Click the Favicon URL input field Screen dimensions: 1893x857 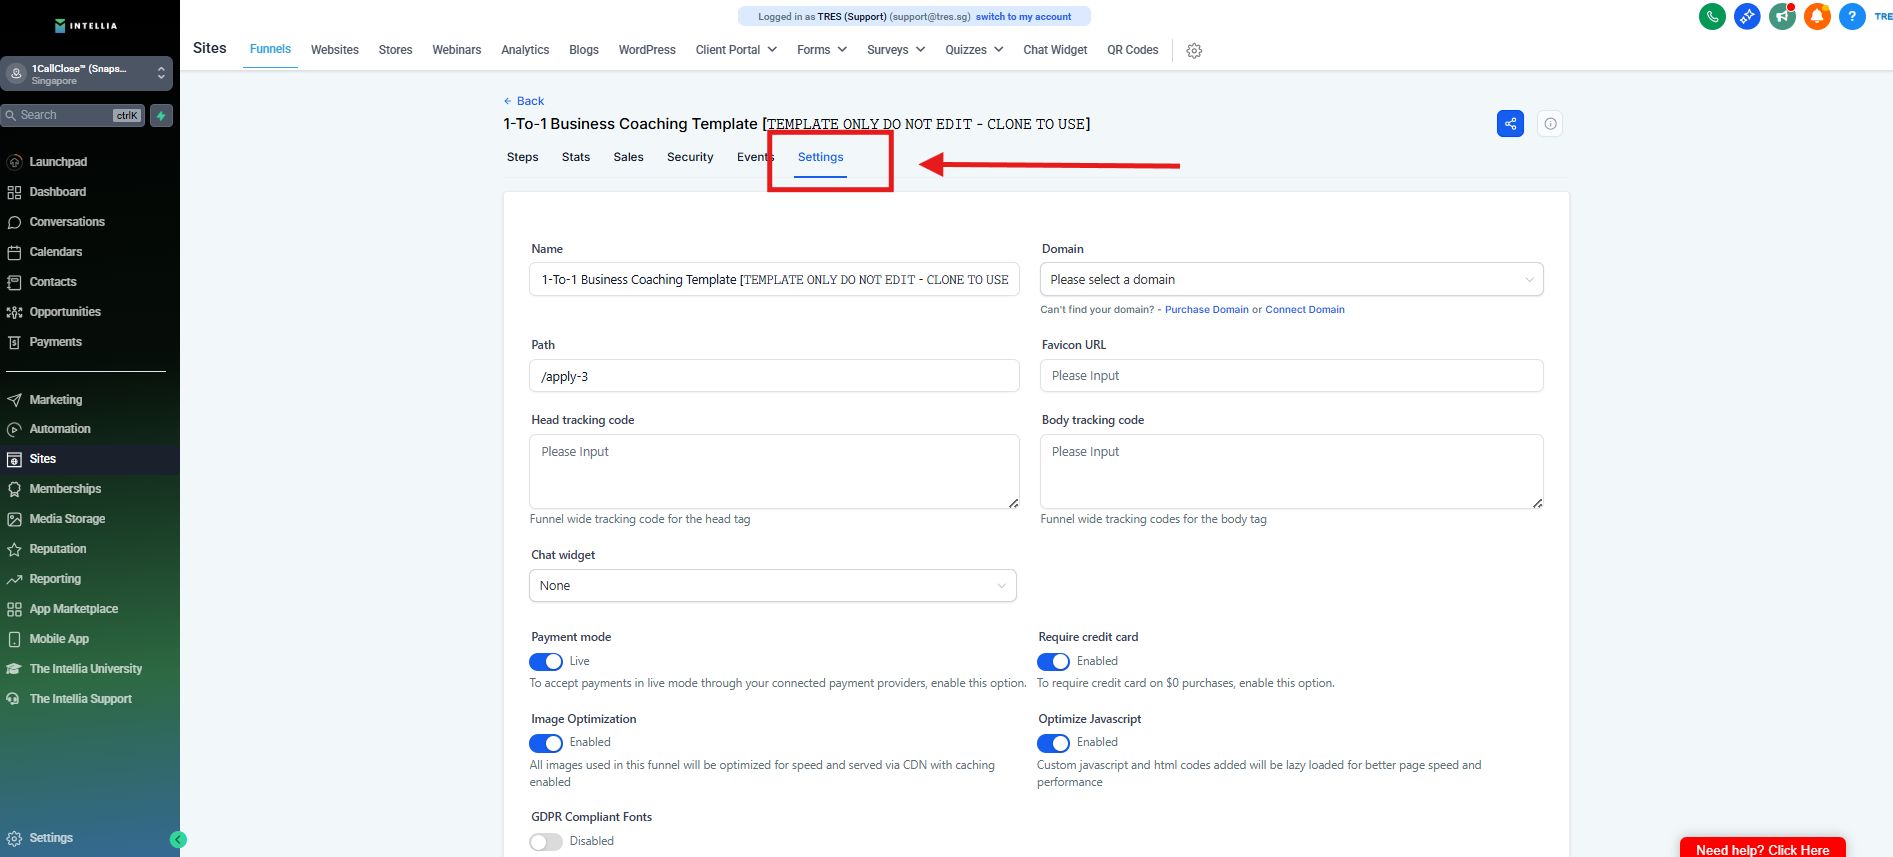click(x=1291, y=376)
